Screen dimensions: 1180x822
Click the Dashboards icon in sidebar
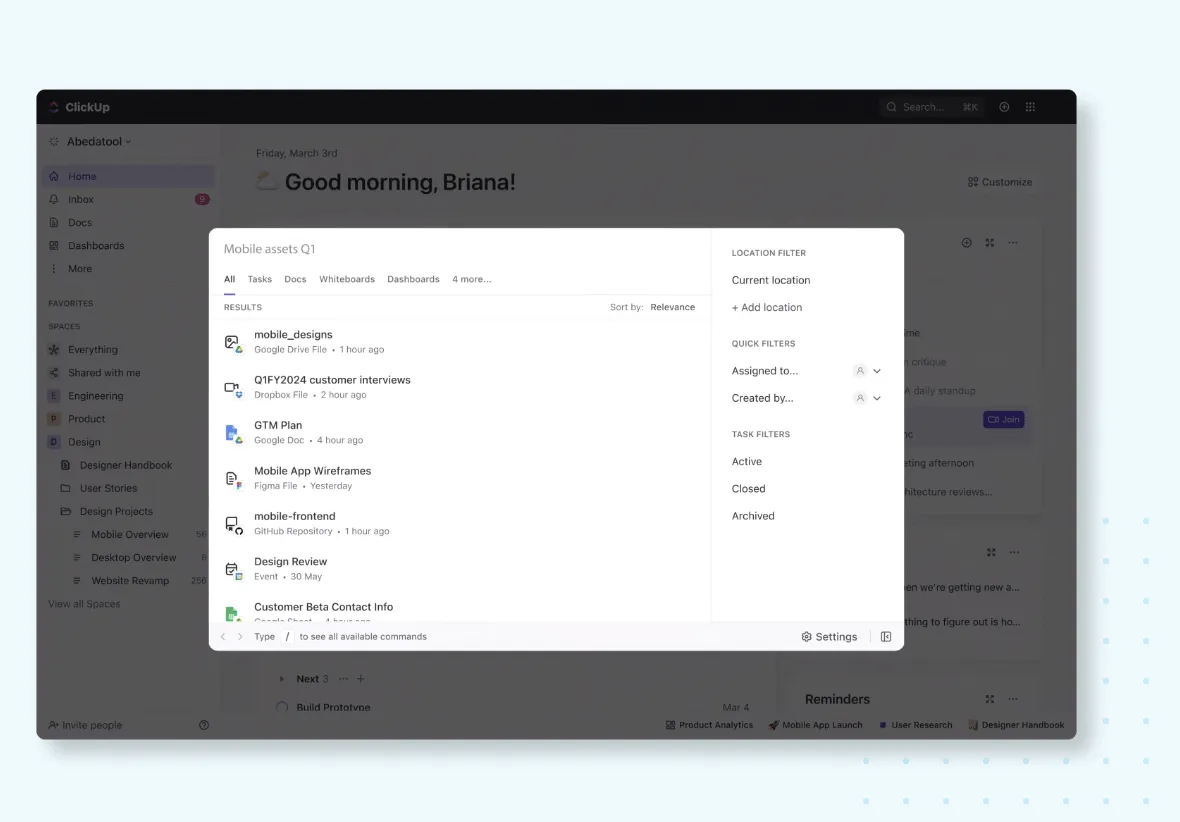[x=54, y=245]
